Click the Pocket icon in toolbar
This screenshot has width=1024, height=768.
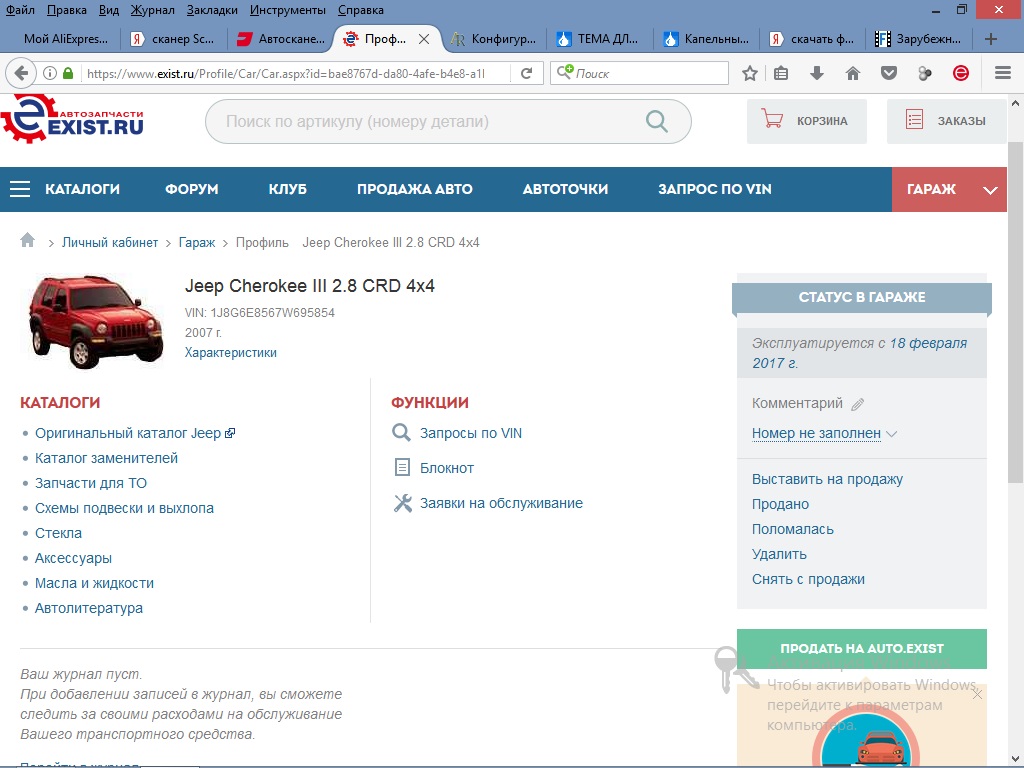click(889, 73)
